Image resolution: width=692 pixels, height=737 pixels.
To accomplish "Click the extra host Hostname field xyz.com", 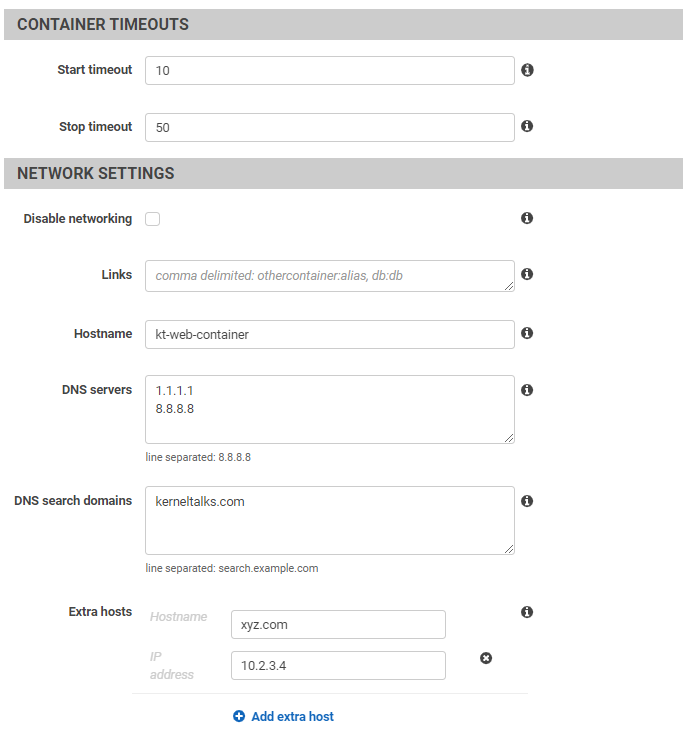I will click(338, 625).
